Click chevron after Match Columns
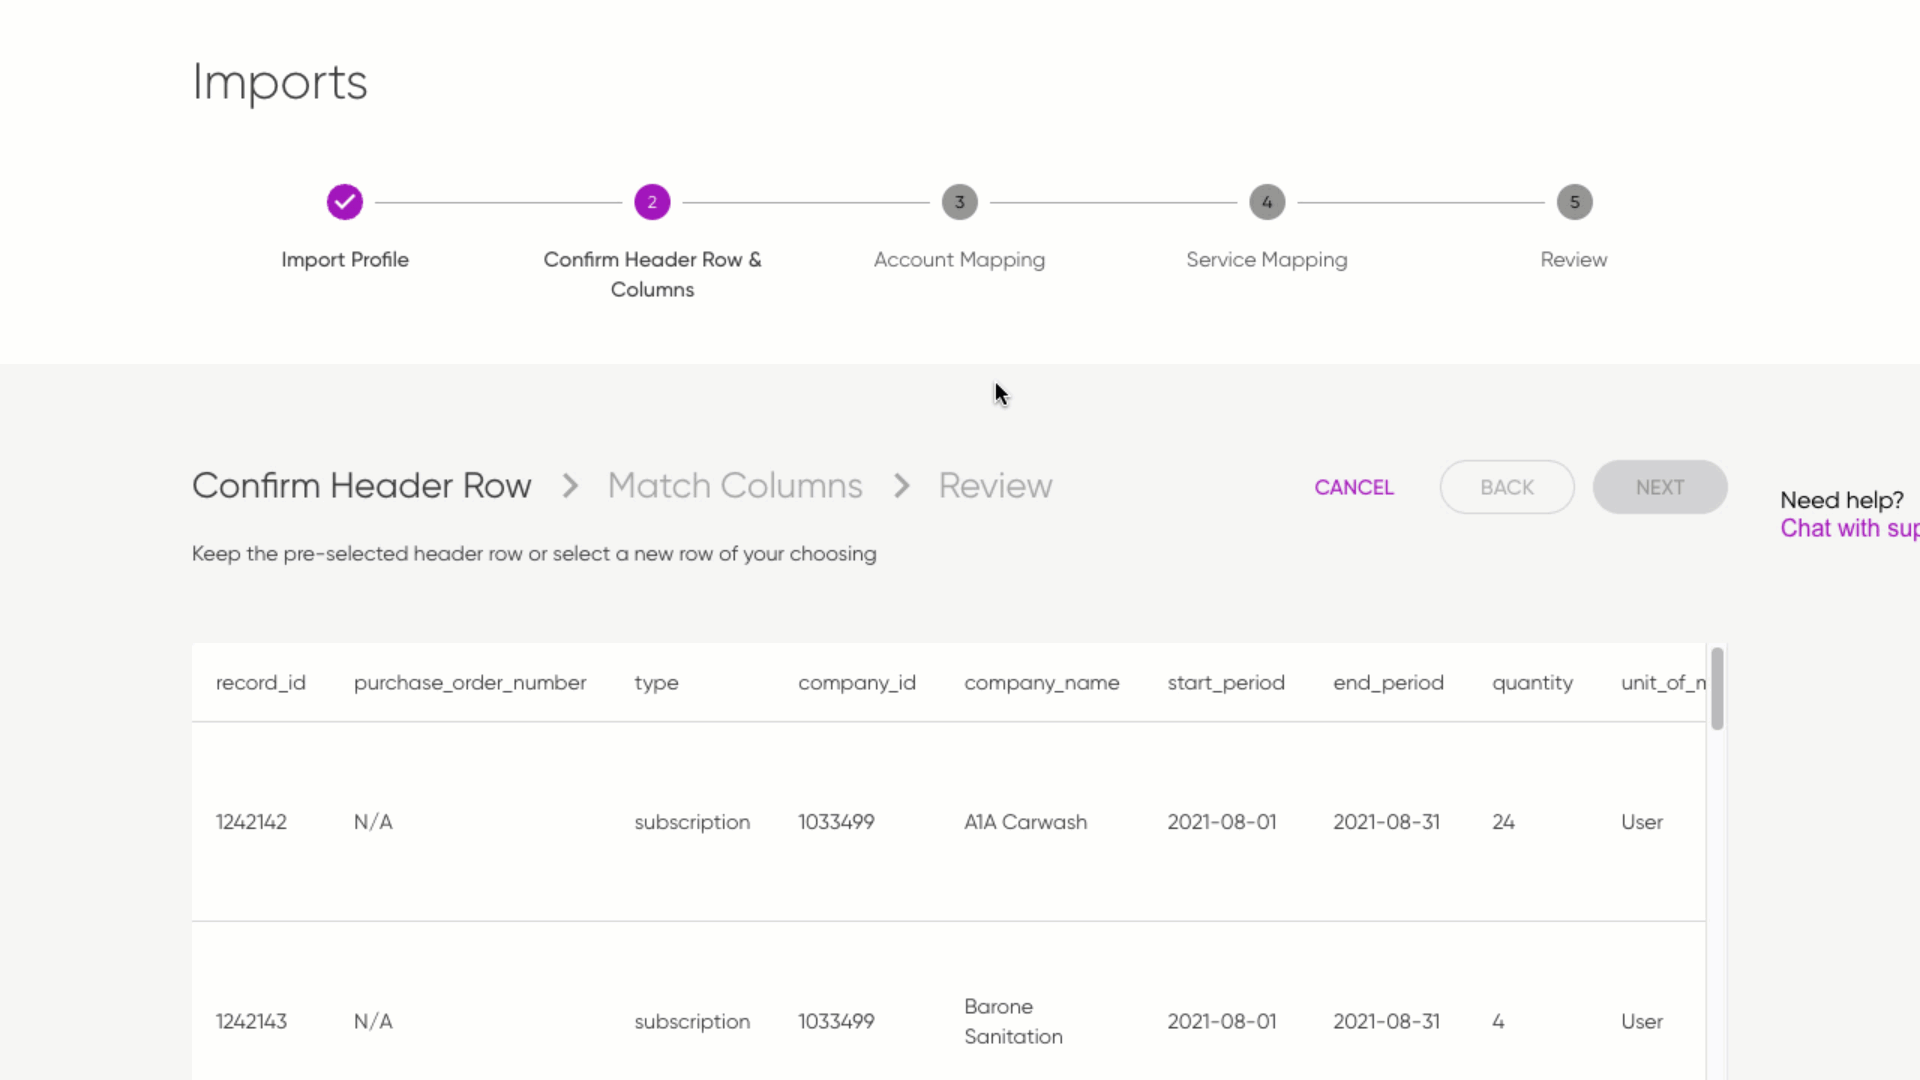 point(901,486)
